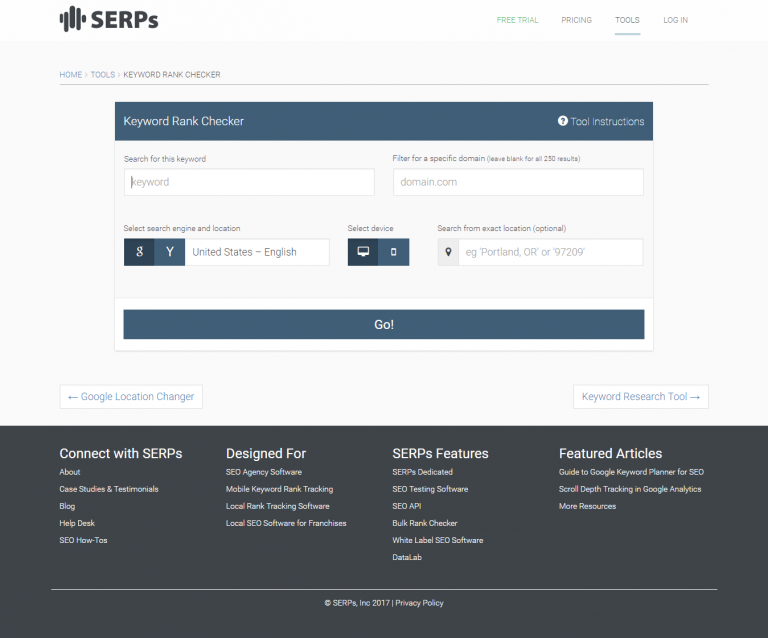Choose mobile device icon
The width and height of the screenshot is (768, 638).
(393, 252)
